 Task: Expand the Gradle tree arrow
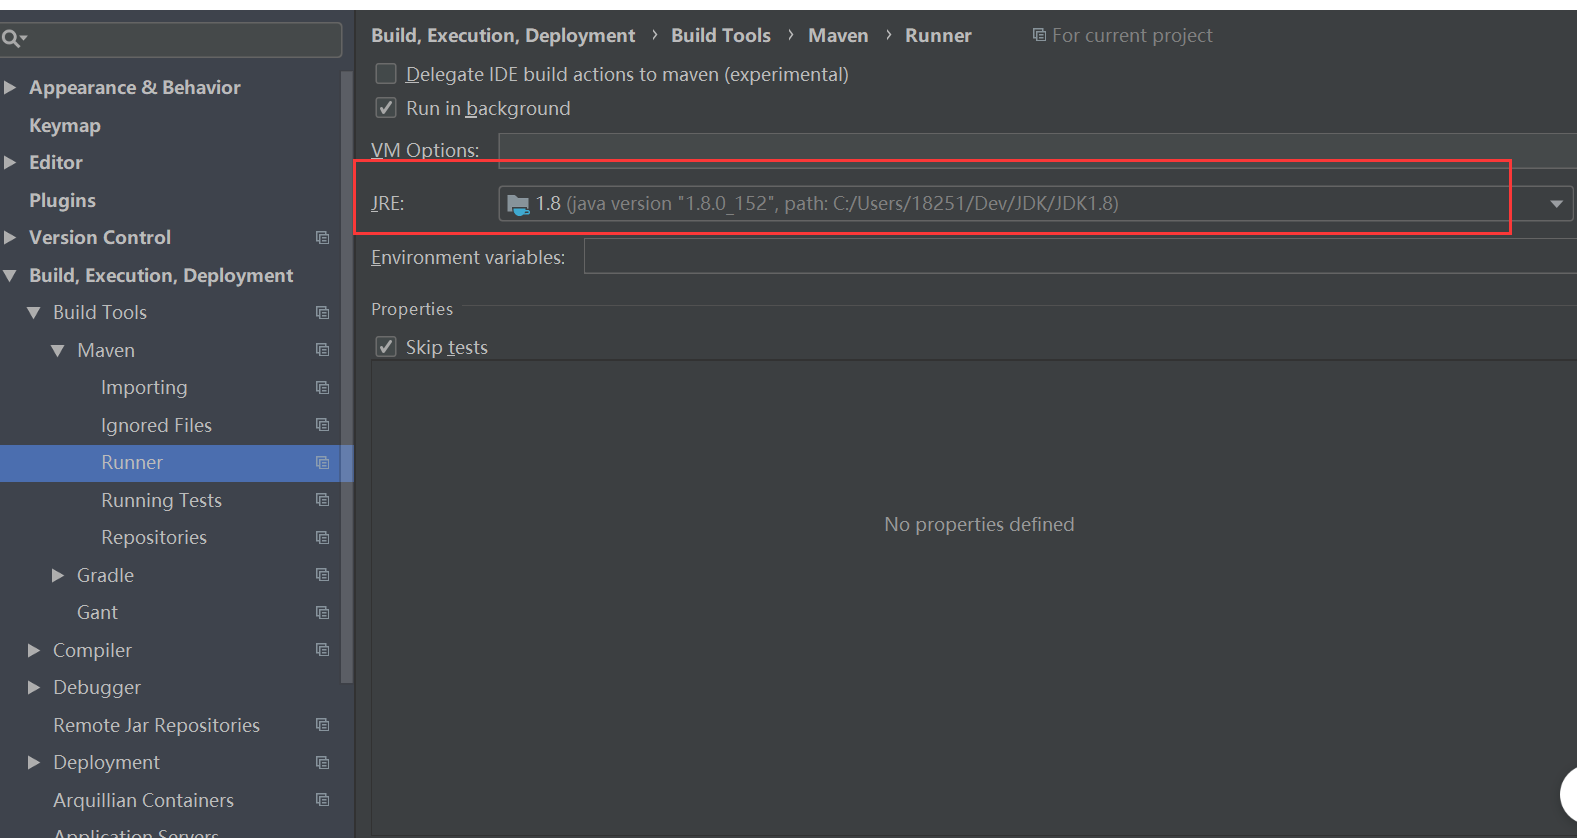(58, 575)
